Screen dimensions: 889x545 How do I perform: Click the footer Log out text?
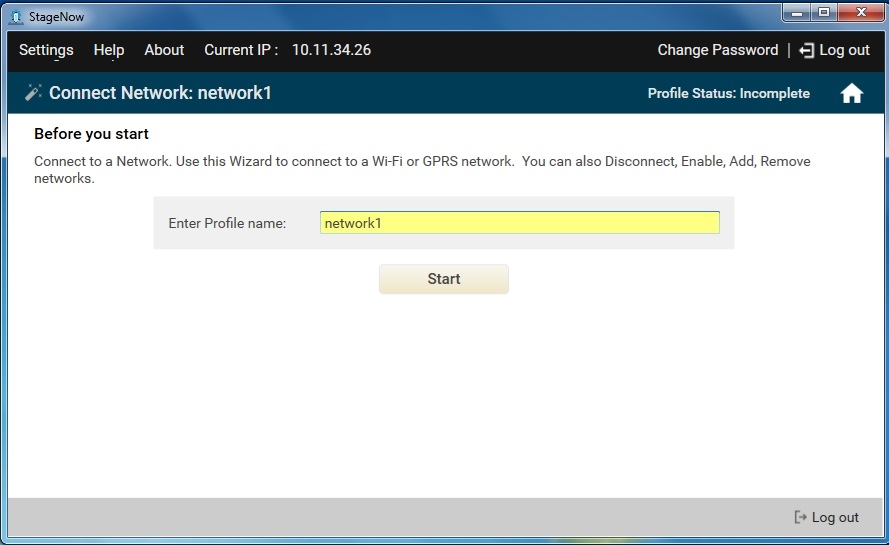click(835, 517)
